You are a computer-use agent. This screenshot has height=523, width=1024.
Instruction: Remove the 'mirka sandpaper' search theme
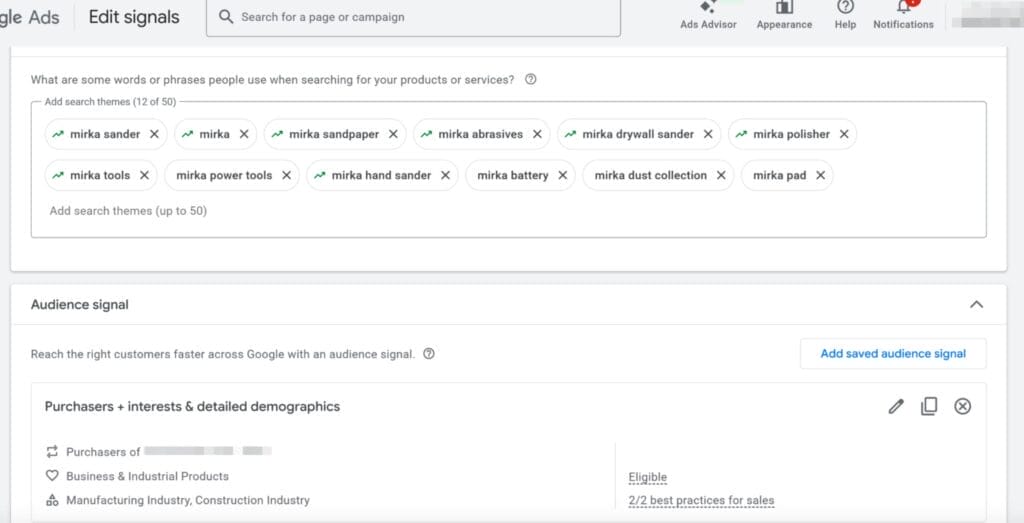393,134
